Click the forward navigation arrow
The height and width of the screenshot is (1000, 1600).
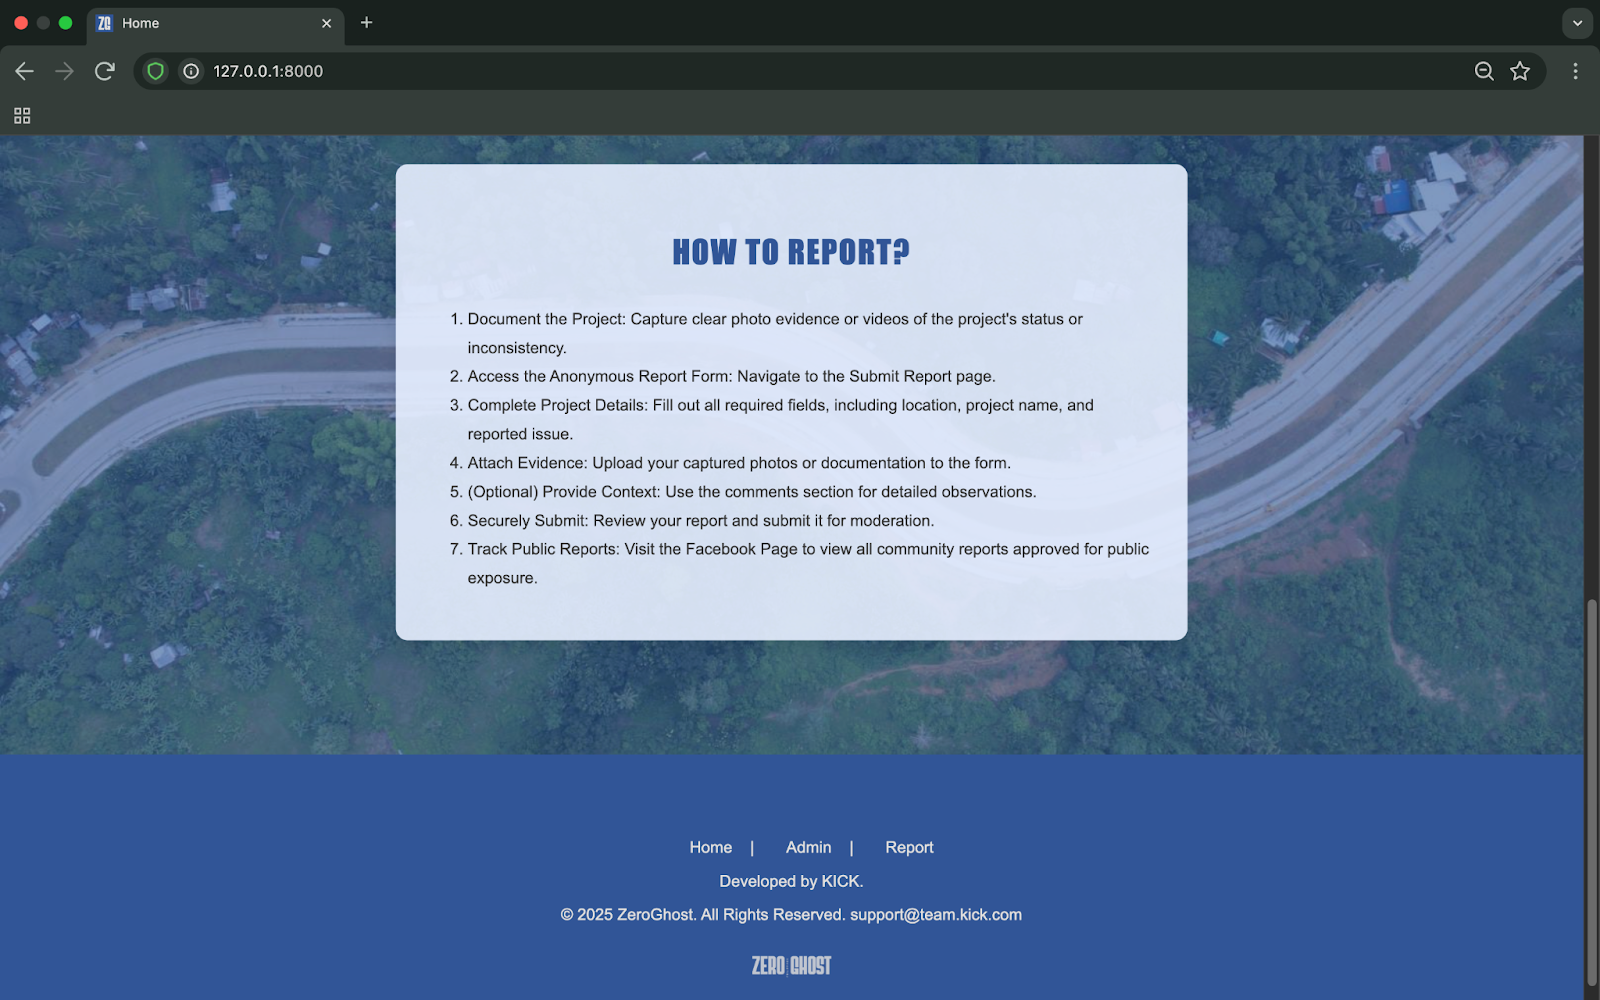point(64,71)
